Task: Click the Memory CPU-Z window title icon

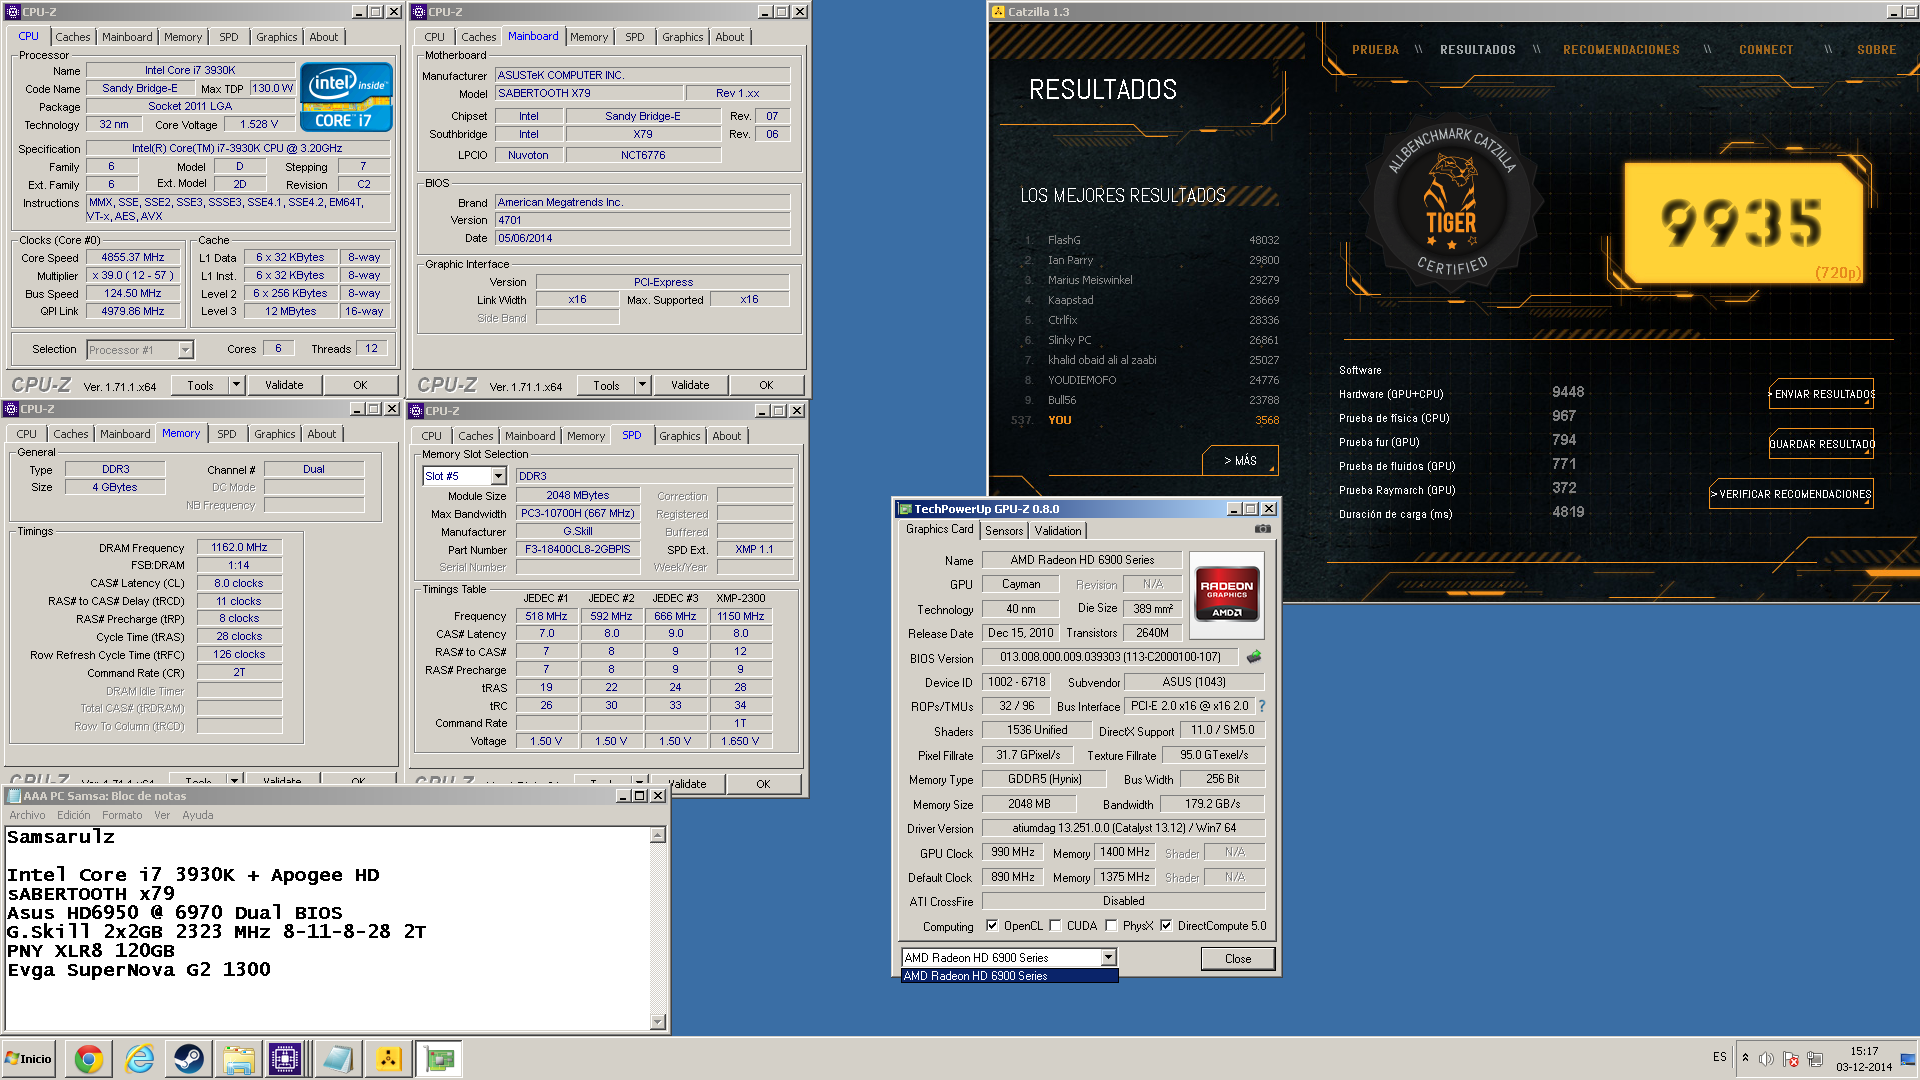Action: pyautogui.click(x=11, y=409)
